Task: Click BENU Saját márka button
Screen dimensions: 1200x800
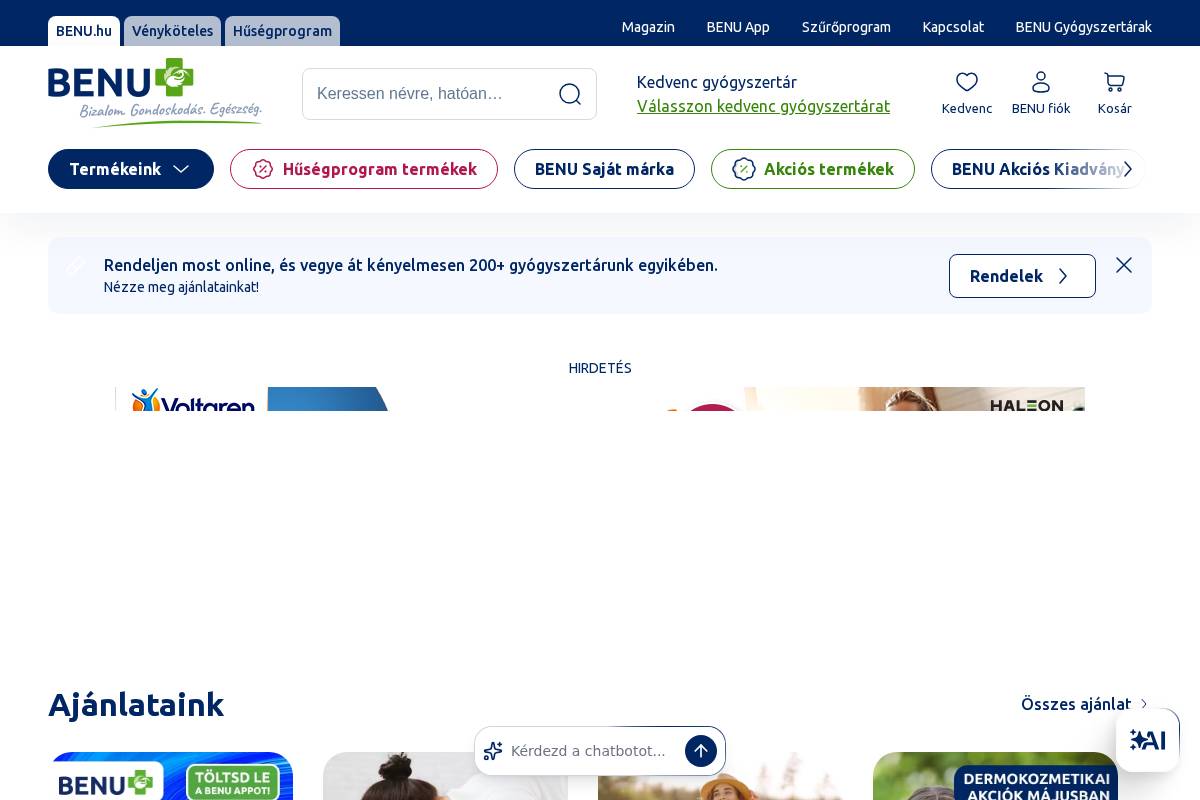Action: coord(604,169)
